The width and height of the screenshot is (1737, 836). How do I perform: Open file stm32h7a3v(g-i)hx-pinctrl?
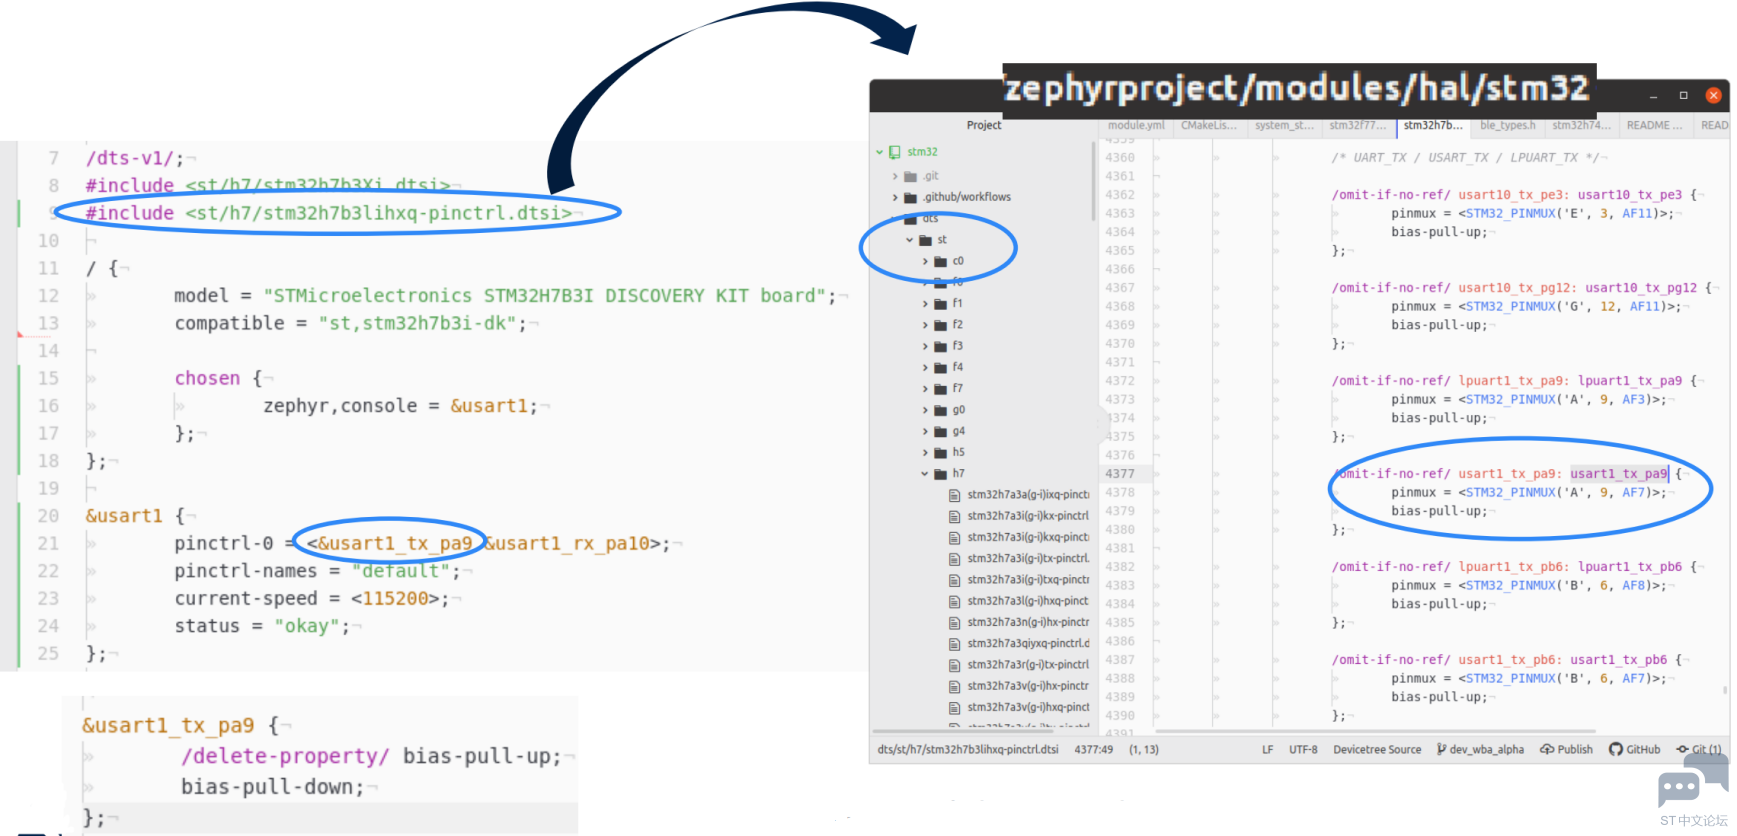click(x=1028, y=686)
